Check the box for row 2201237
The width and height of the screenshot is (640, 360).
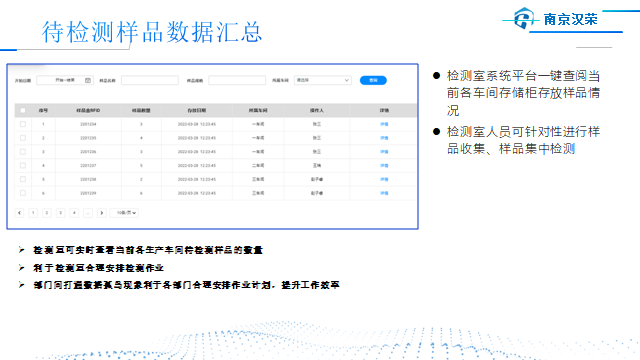click(x=23, y=165)
